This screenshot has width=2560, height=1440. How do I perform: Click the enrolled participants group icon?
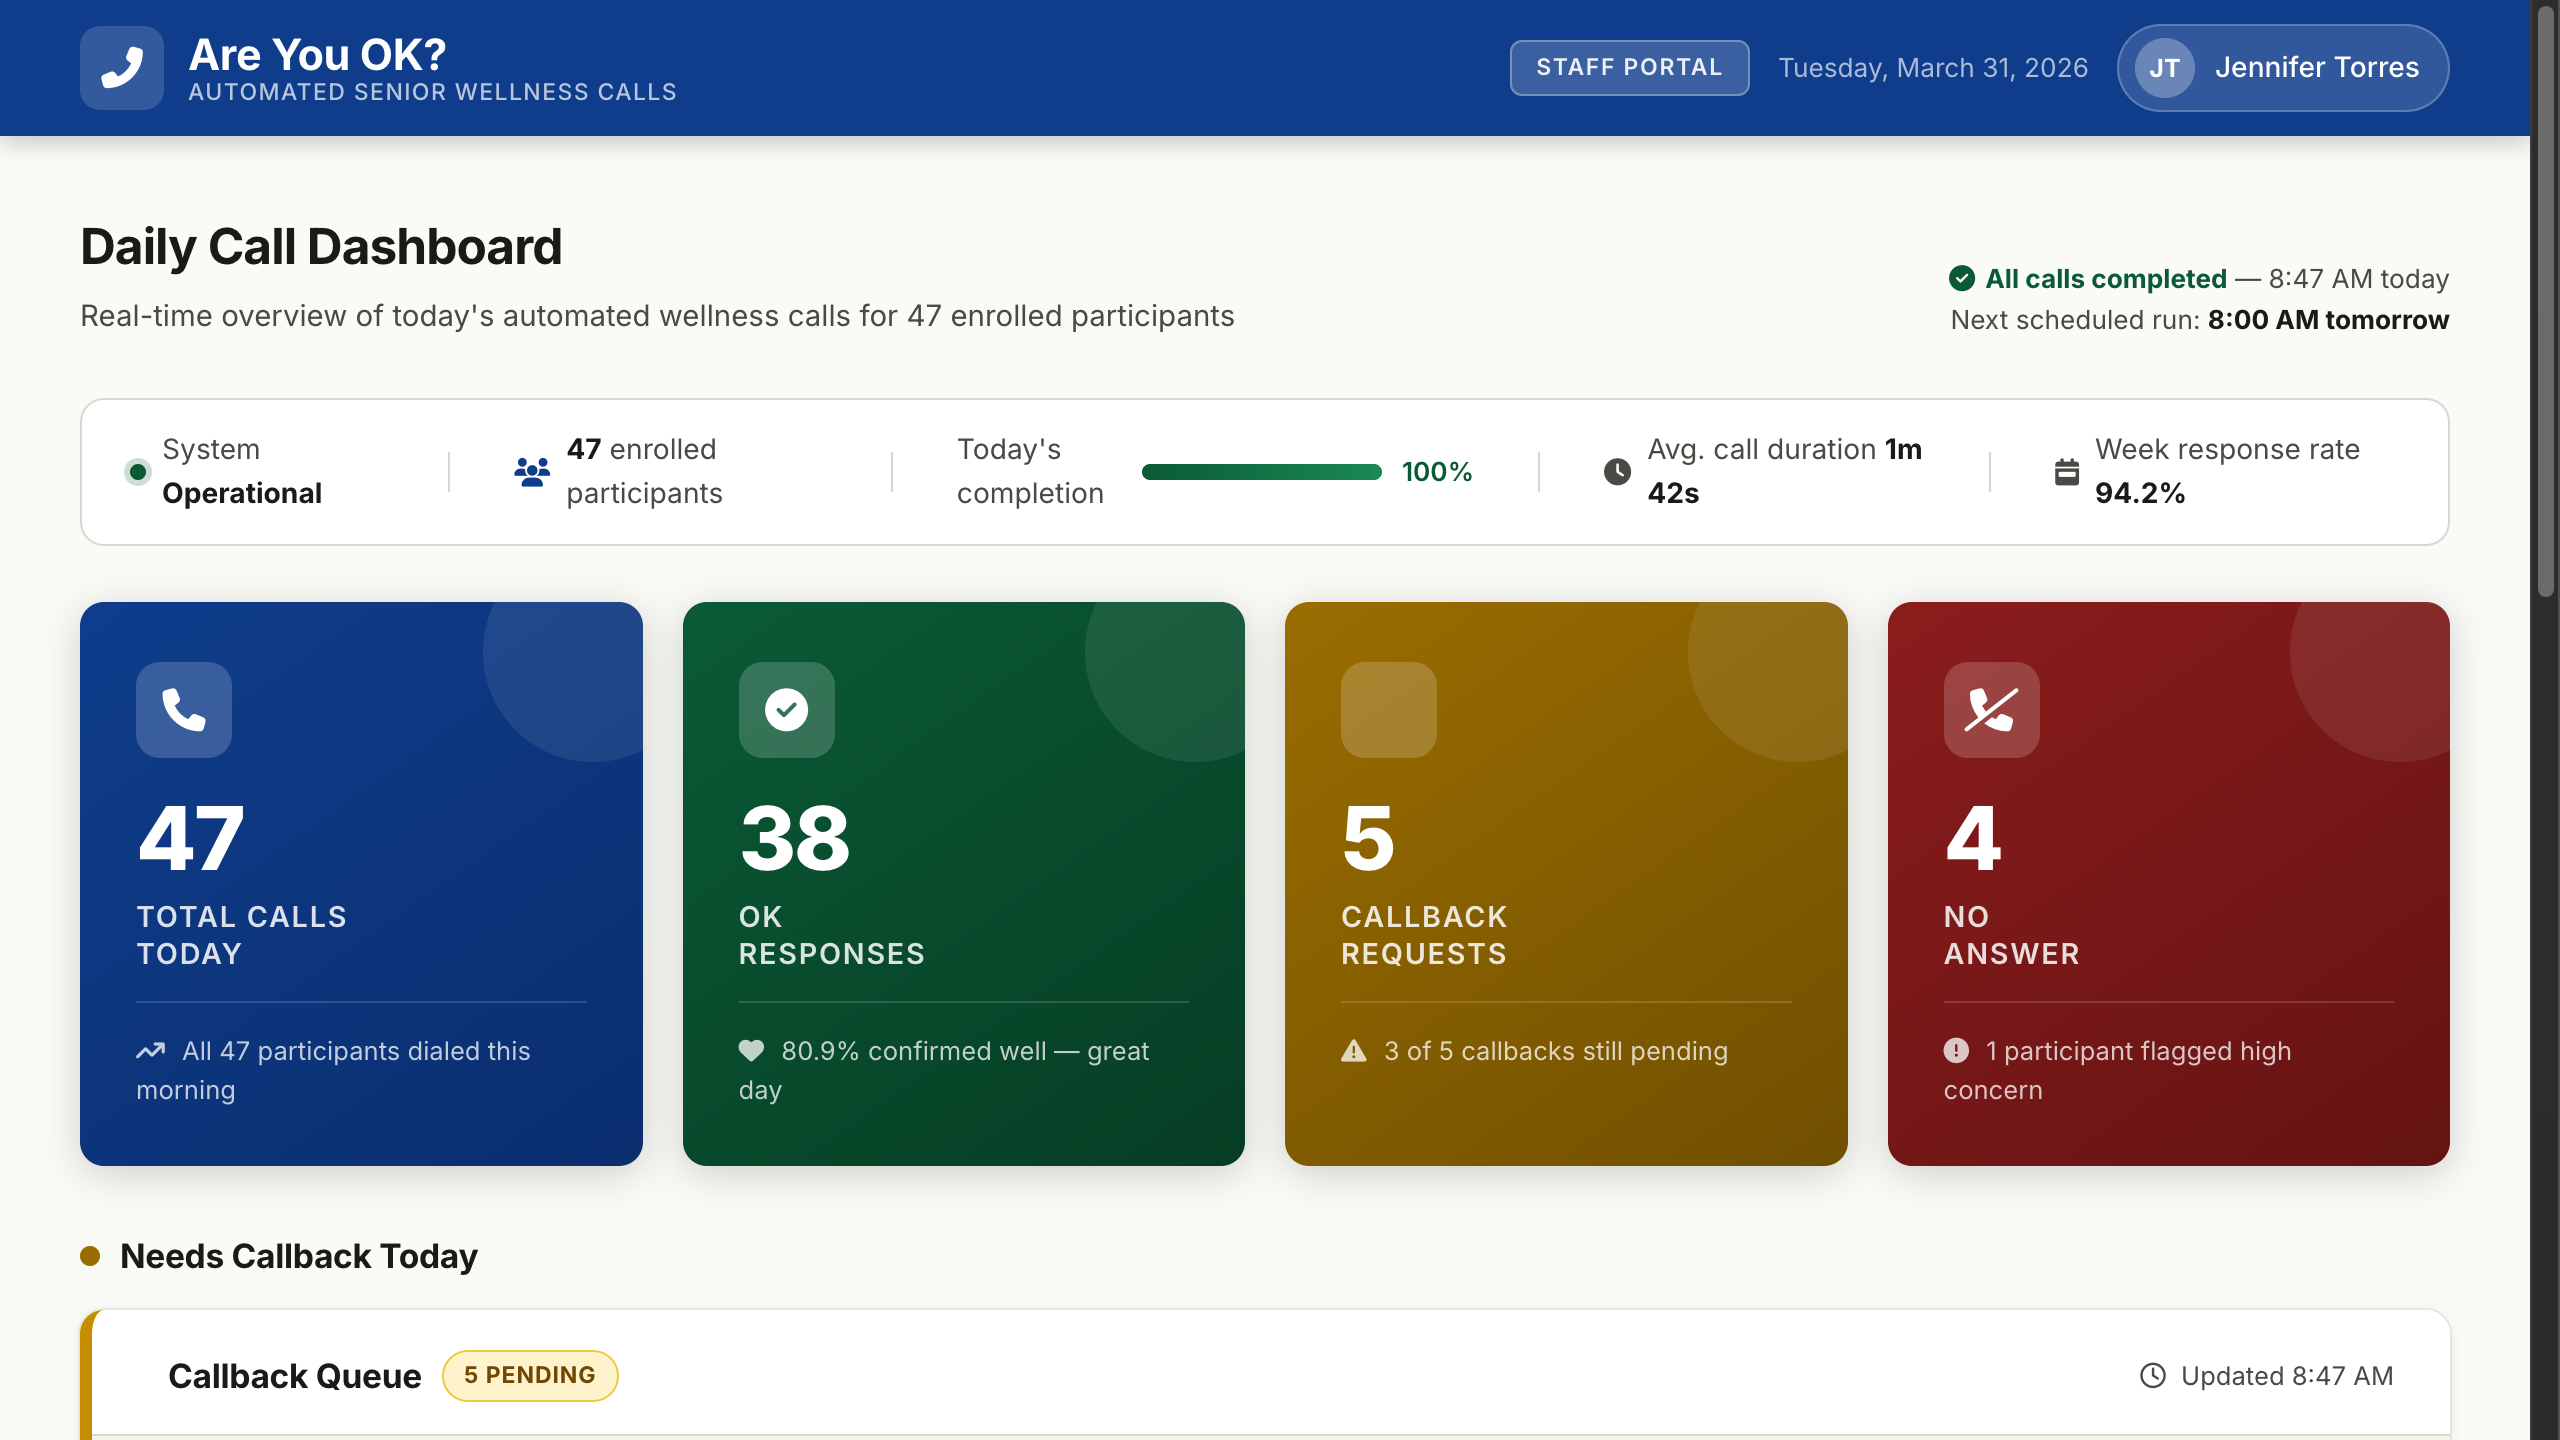point(531,471)
